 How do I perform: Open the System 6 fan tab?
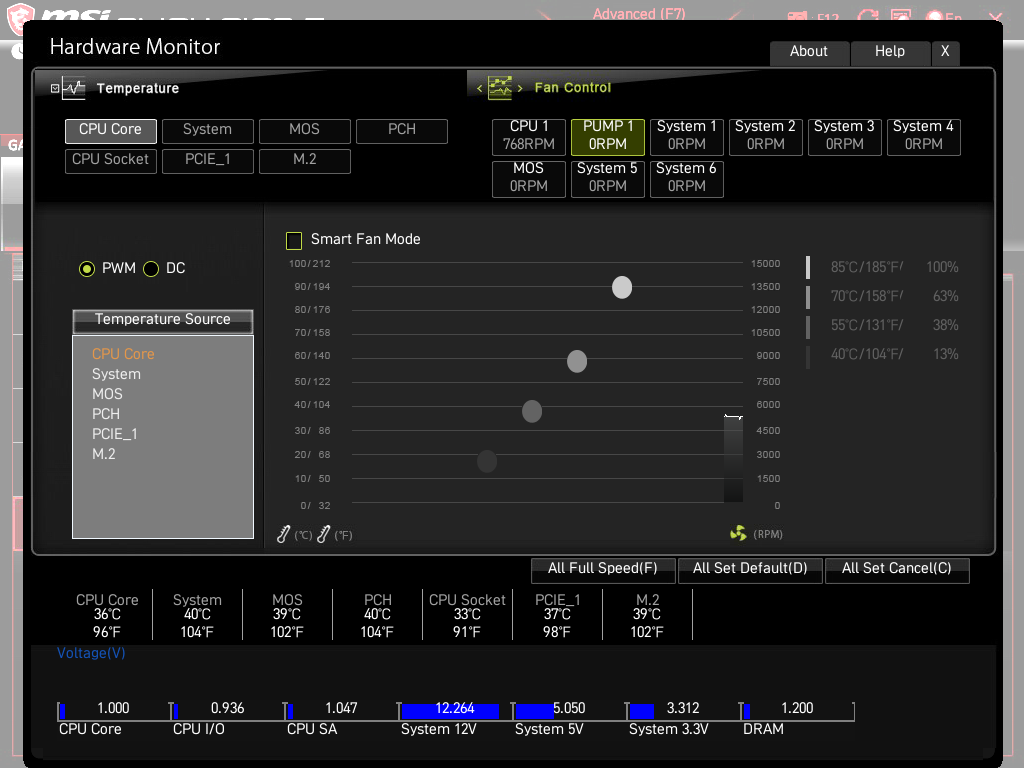[687, 178]
